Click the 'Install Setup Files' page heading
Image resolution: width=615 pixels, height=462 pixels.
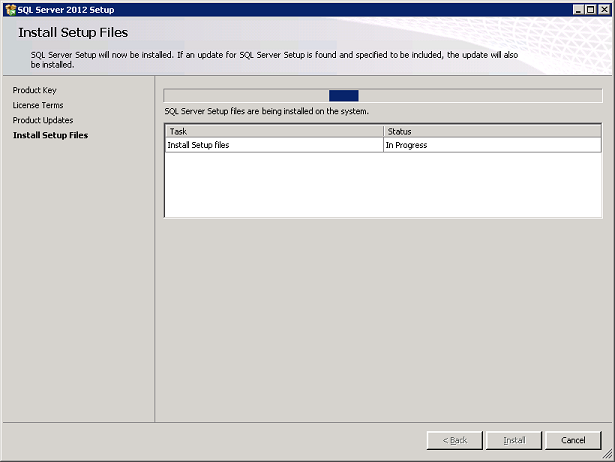click(x=73, y=33)
